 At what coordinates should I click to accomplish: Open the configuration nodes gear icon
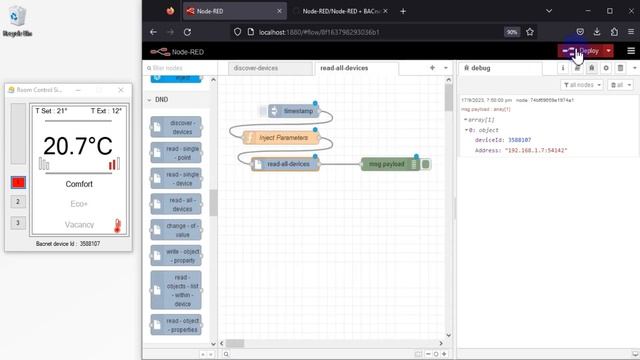606,68
